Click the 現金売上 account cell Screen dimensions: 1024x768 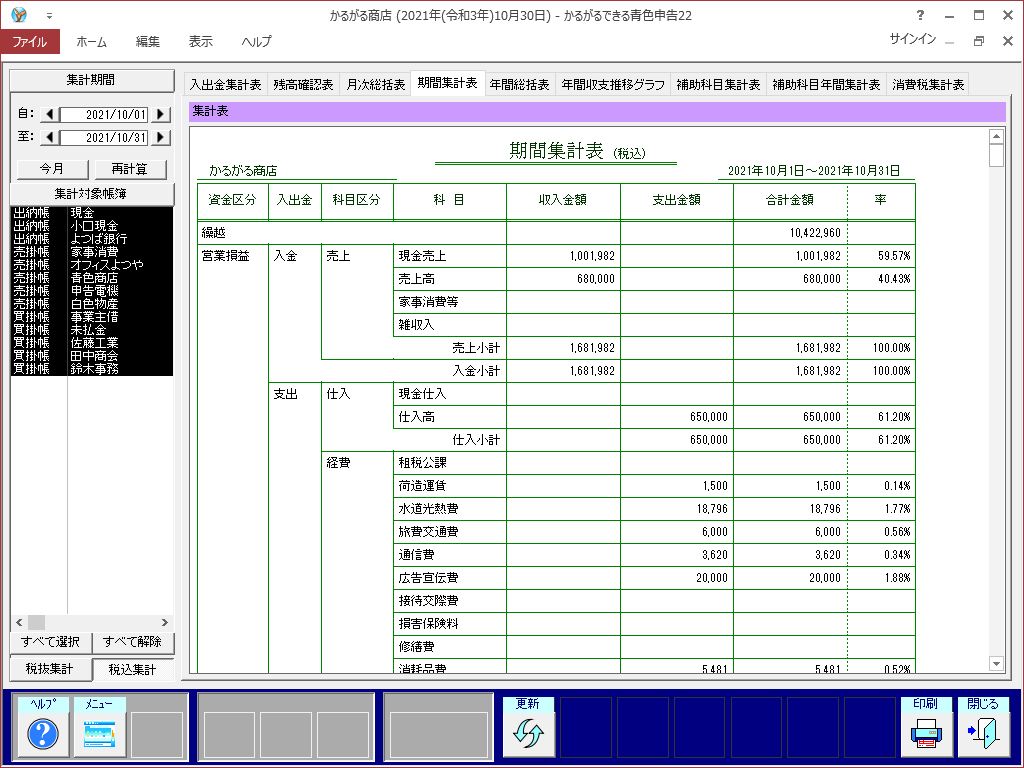tap(449, 256)
